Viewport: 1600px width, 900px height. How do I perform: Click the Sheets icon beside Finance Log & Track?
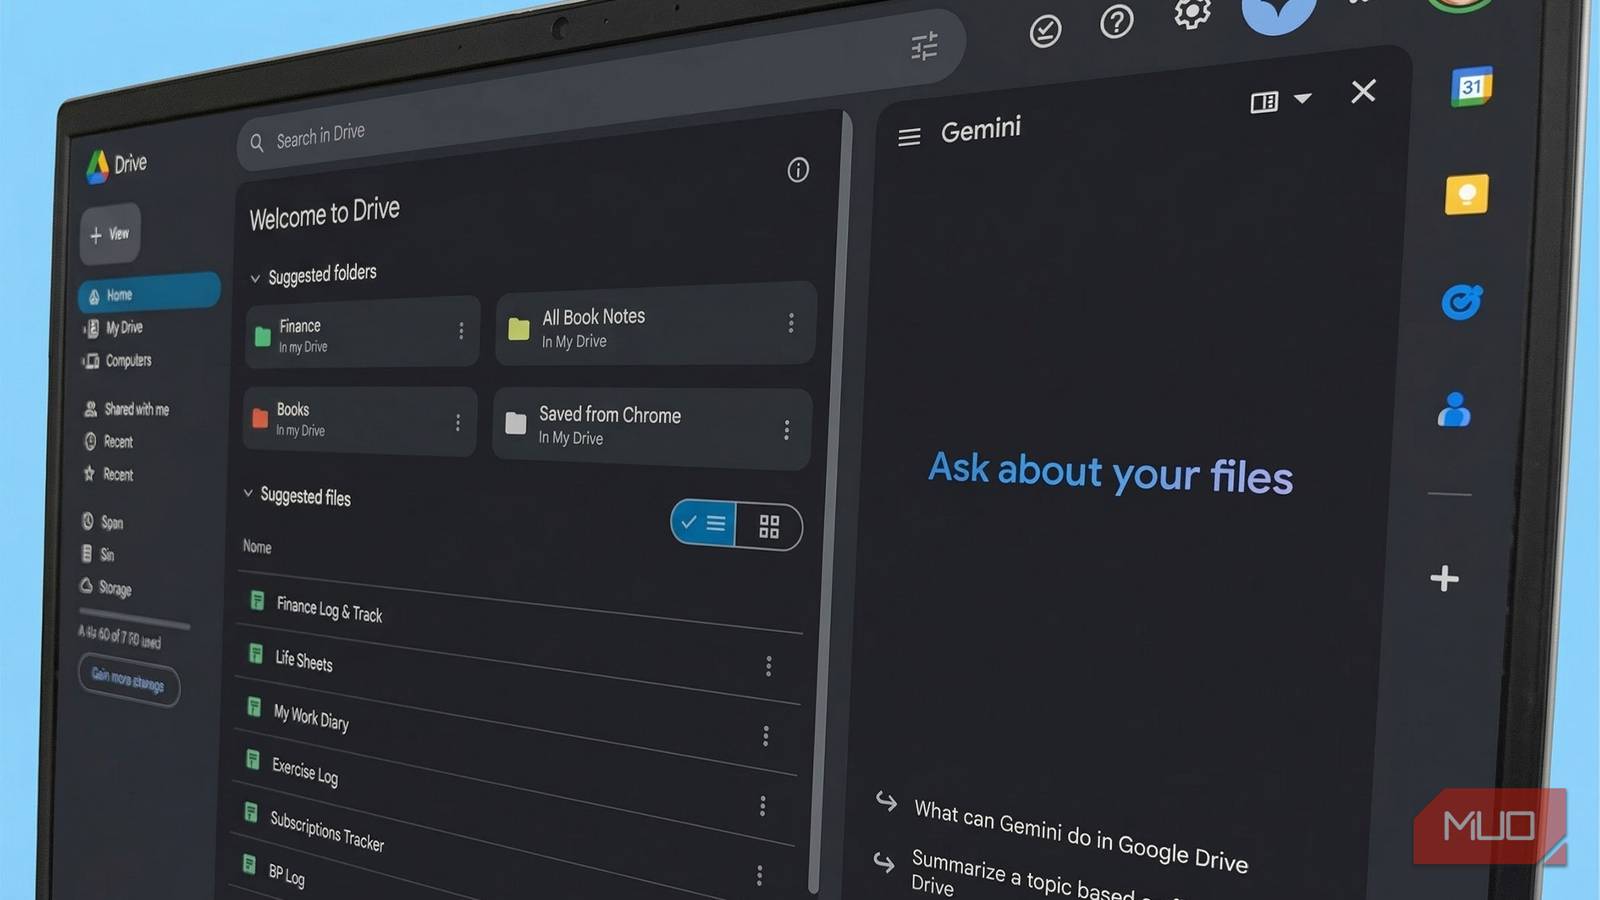coord(257,600)
